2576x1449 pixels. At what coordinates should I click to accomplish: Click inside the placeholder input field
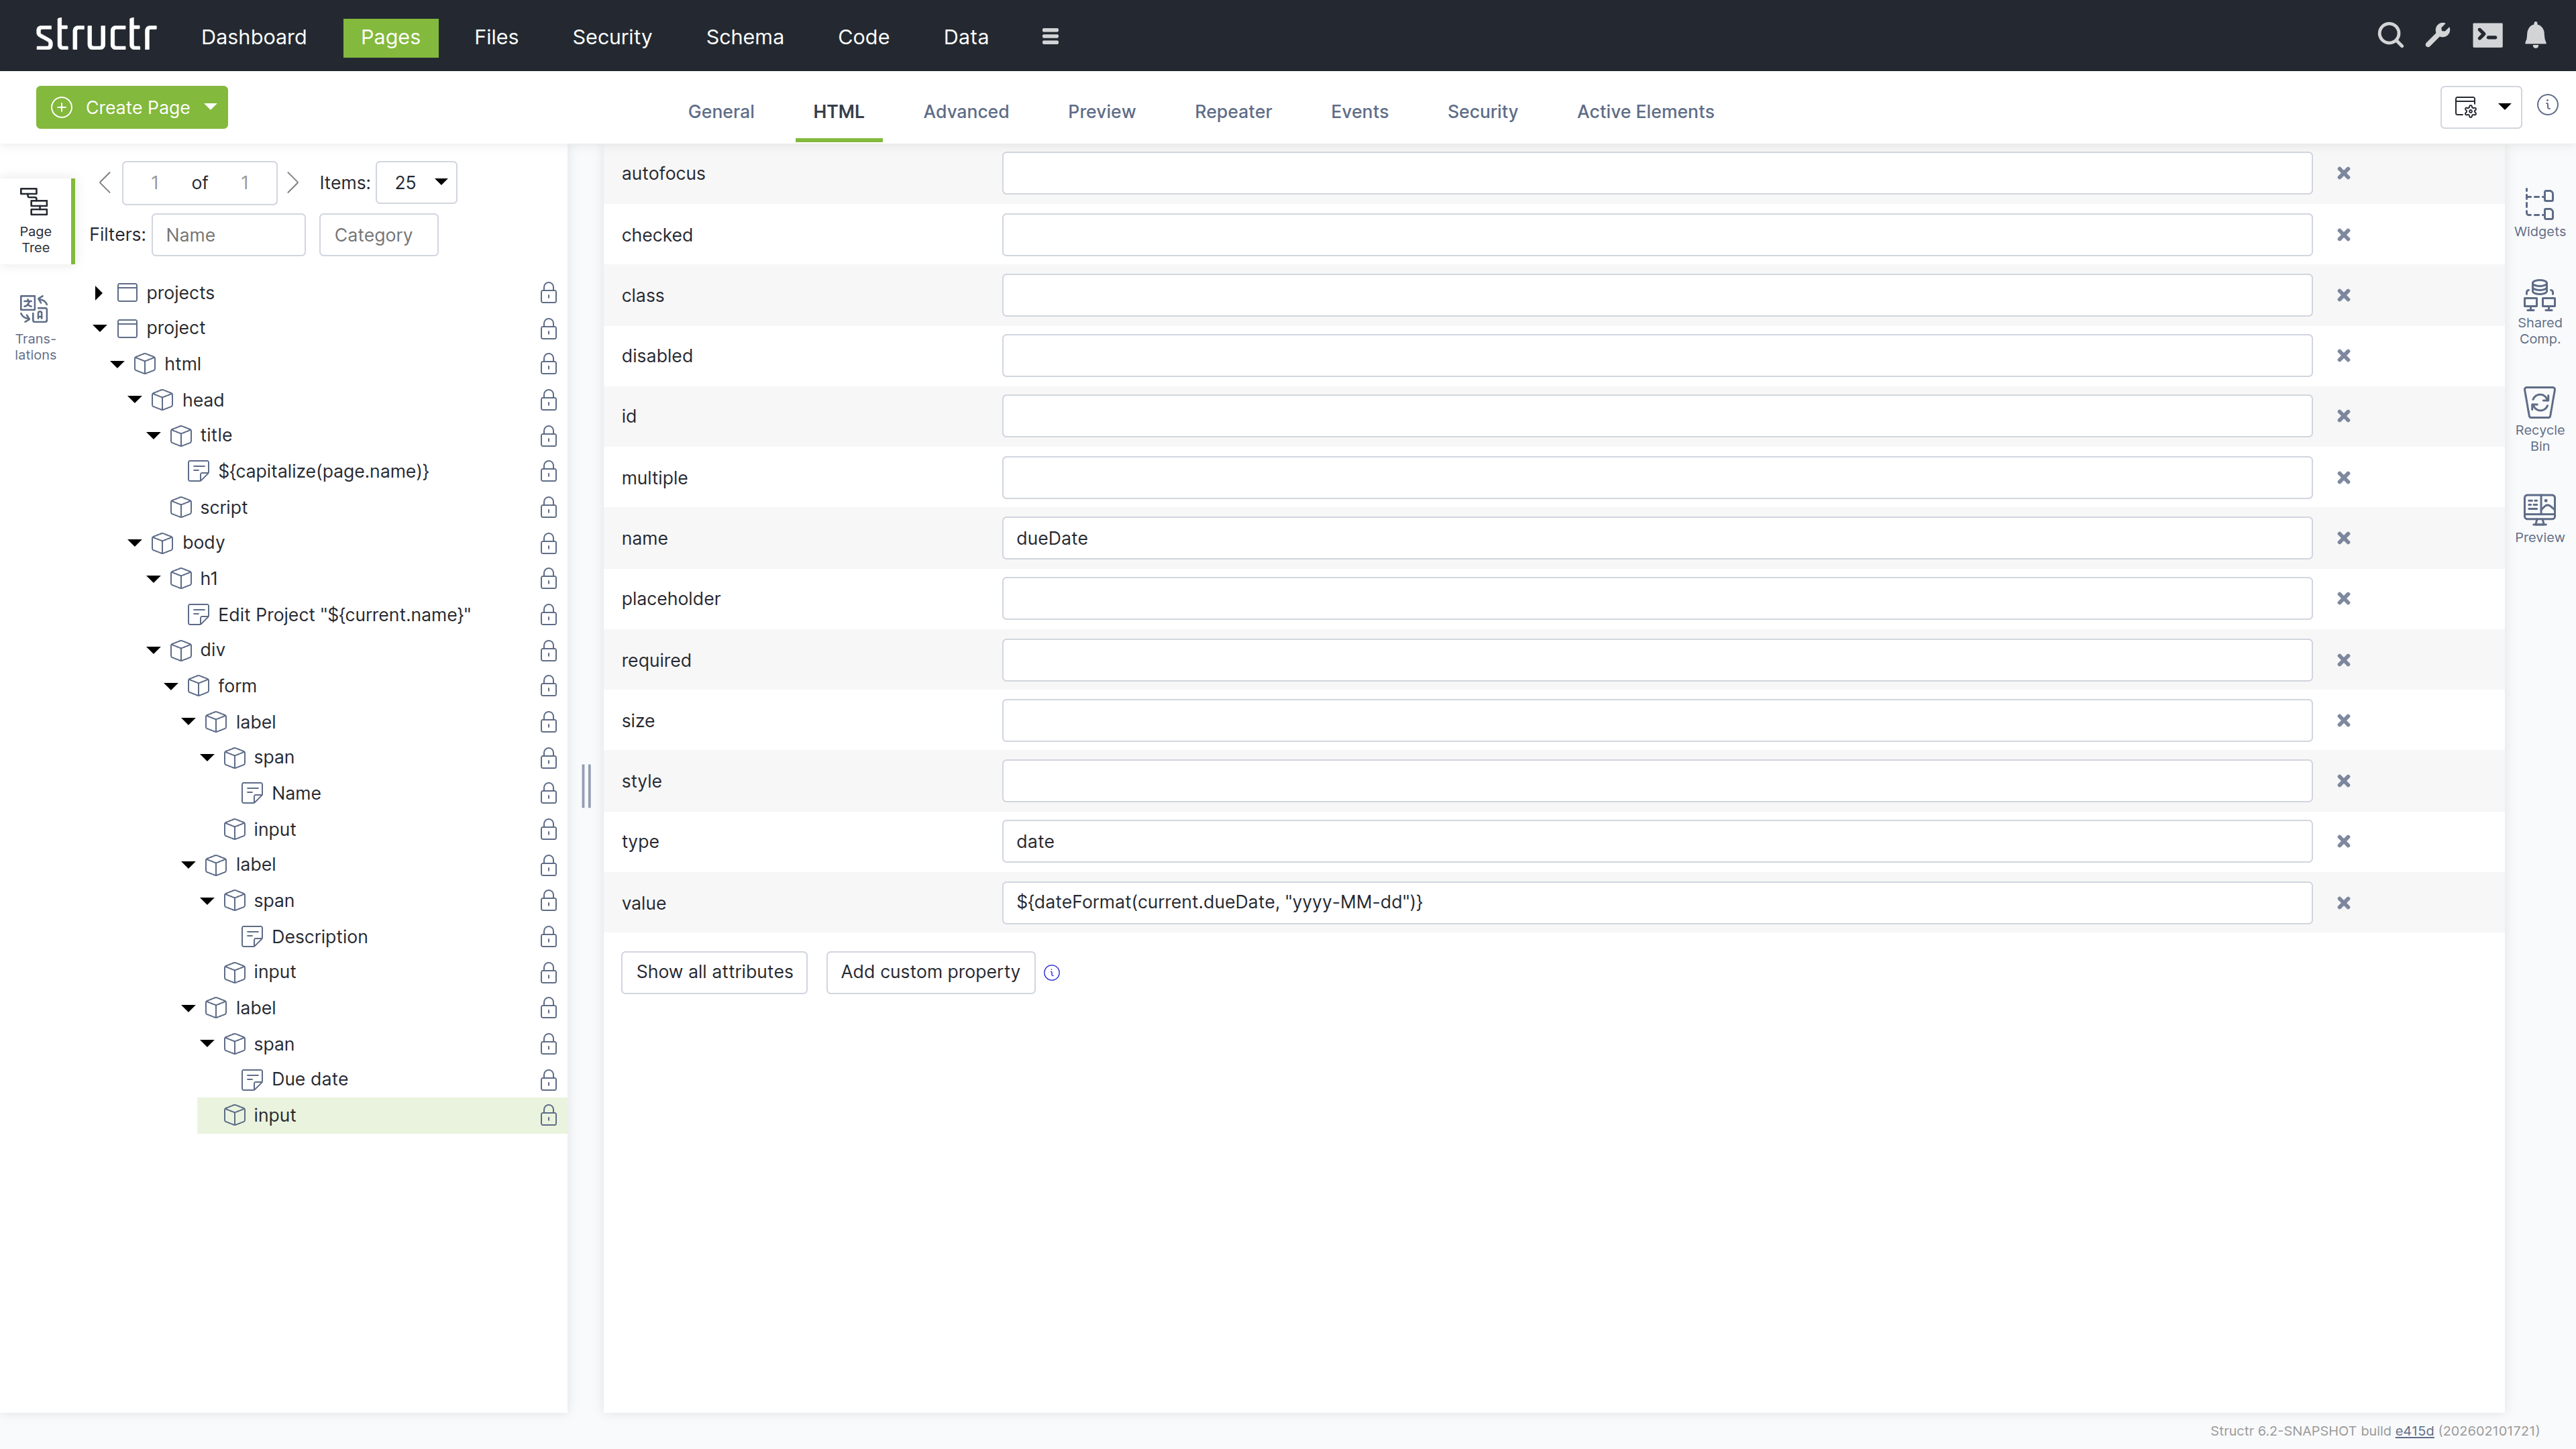click(x=1656, y=598)
